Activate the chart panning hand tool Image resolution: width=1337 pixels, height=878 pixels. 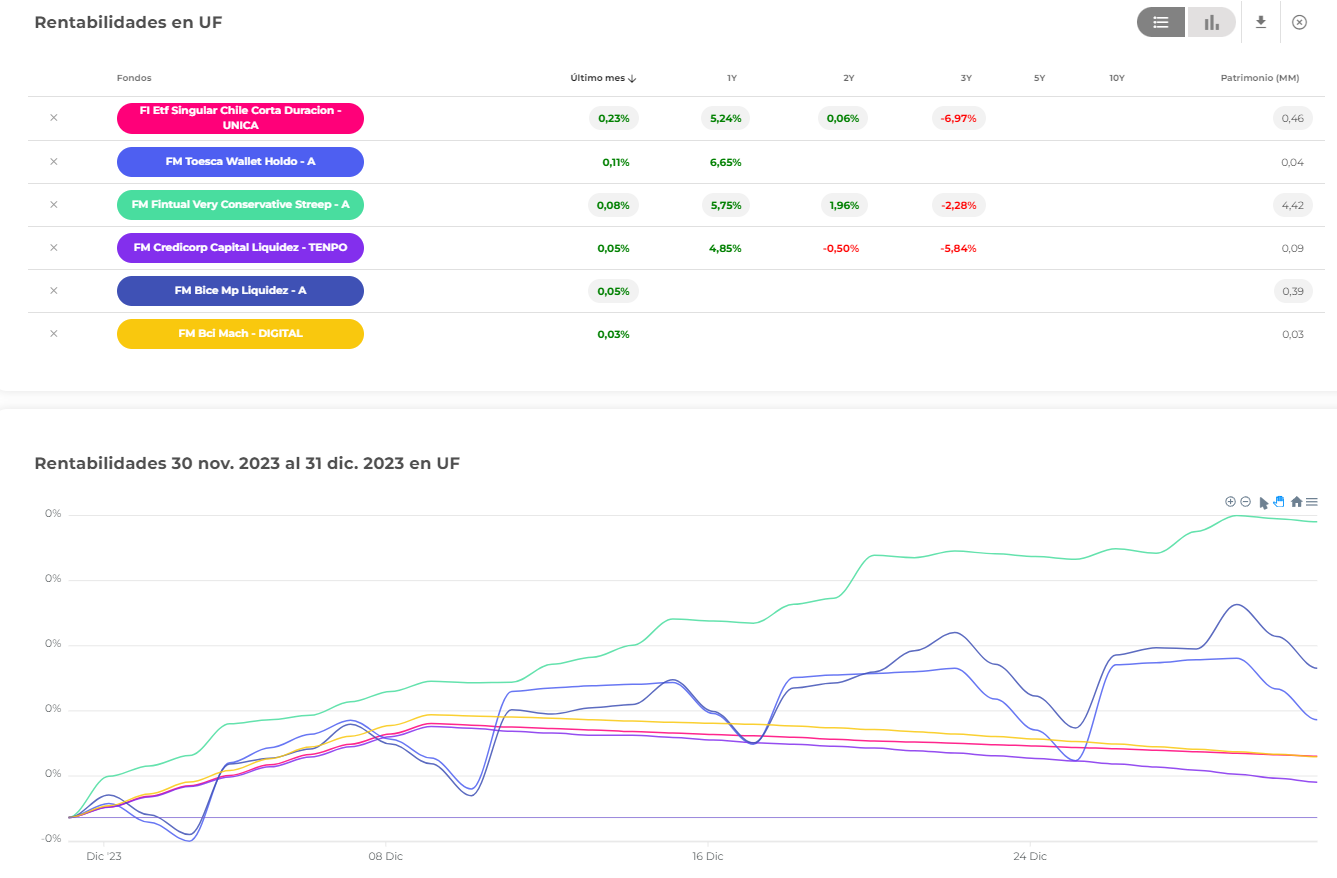tap(1279, 502)
